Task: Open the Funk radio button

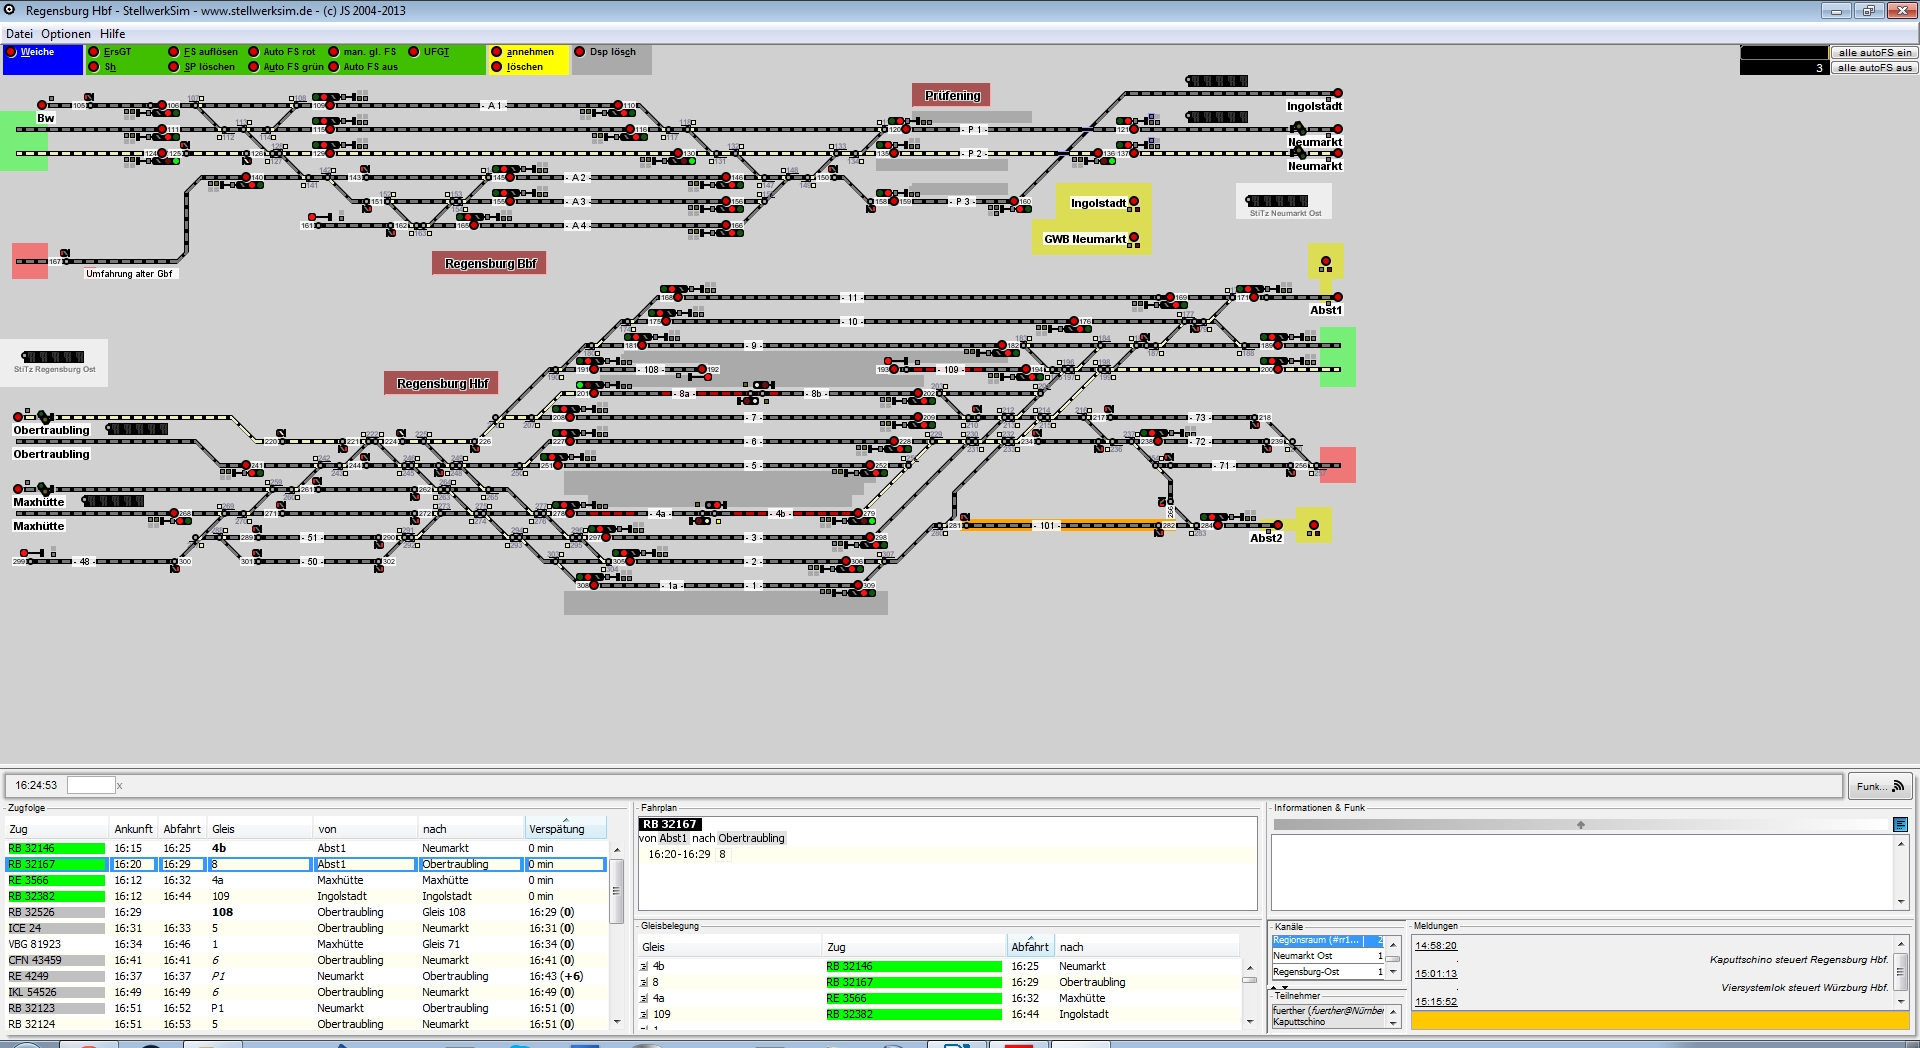Action: click(1880, 786)
